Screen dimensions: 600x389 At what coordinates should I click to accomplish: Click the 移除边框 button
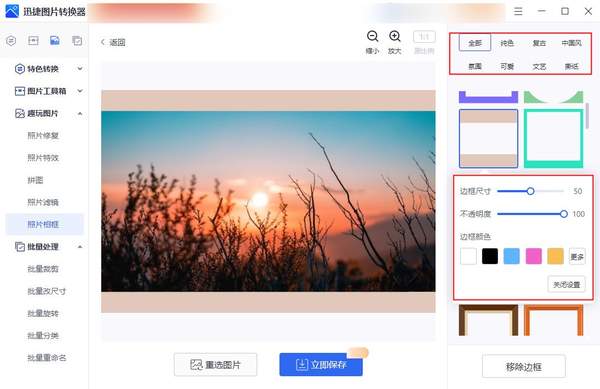point(523,367)
